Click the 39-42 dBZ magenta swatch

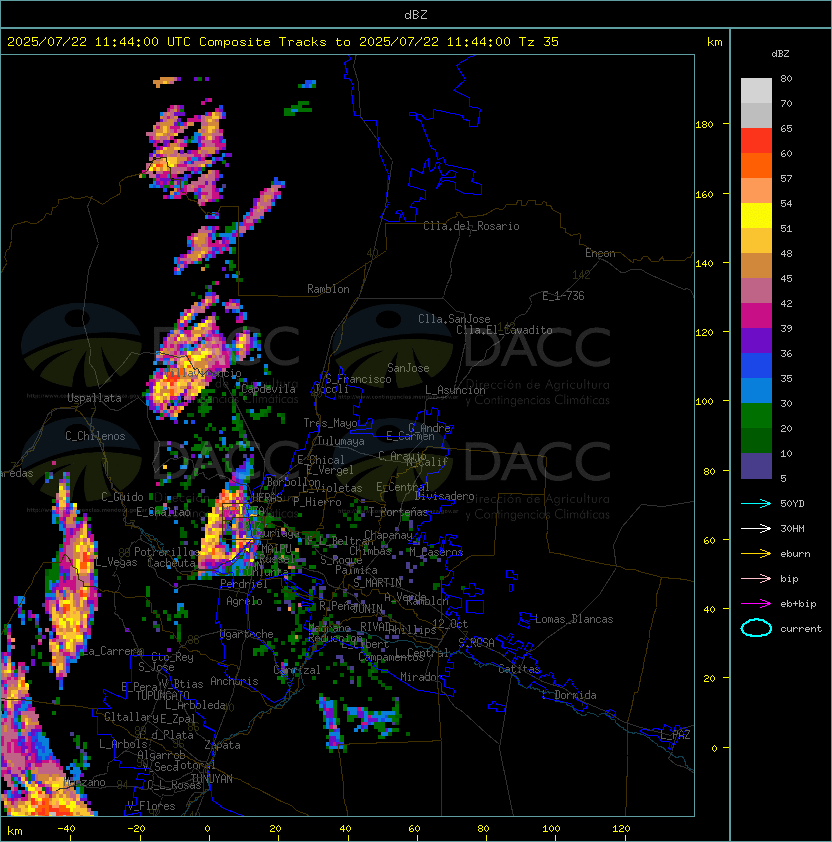[x=756, y=316]
